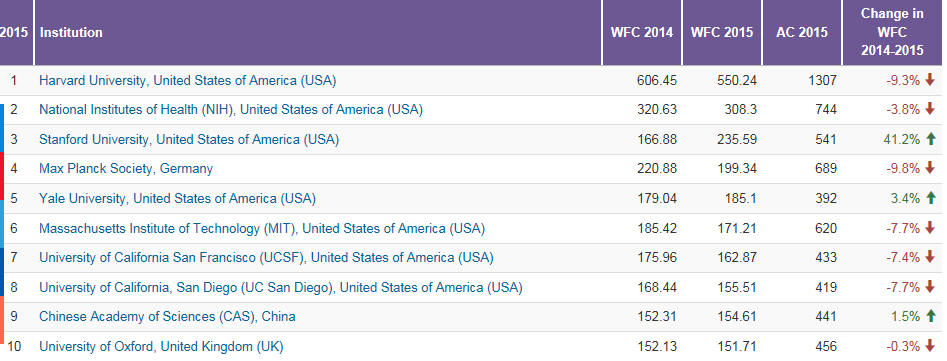
Task: Click the red down arrow beside -9.8%
Action: [x=929, y=168]
